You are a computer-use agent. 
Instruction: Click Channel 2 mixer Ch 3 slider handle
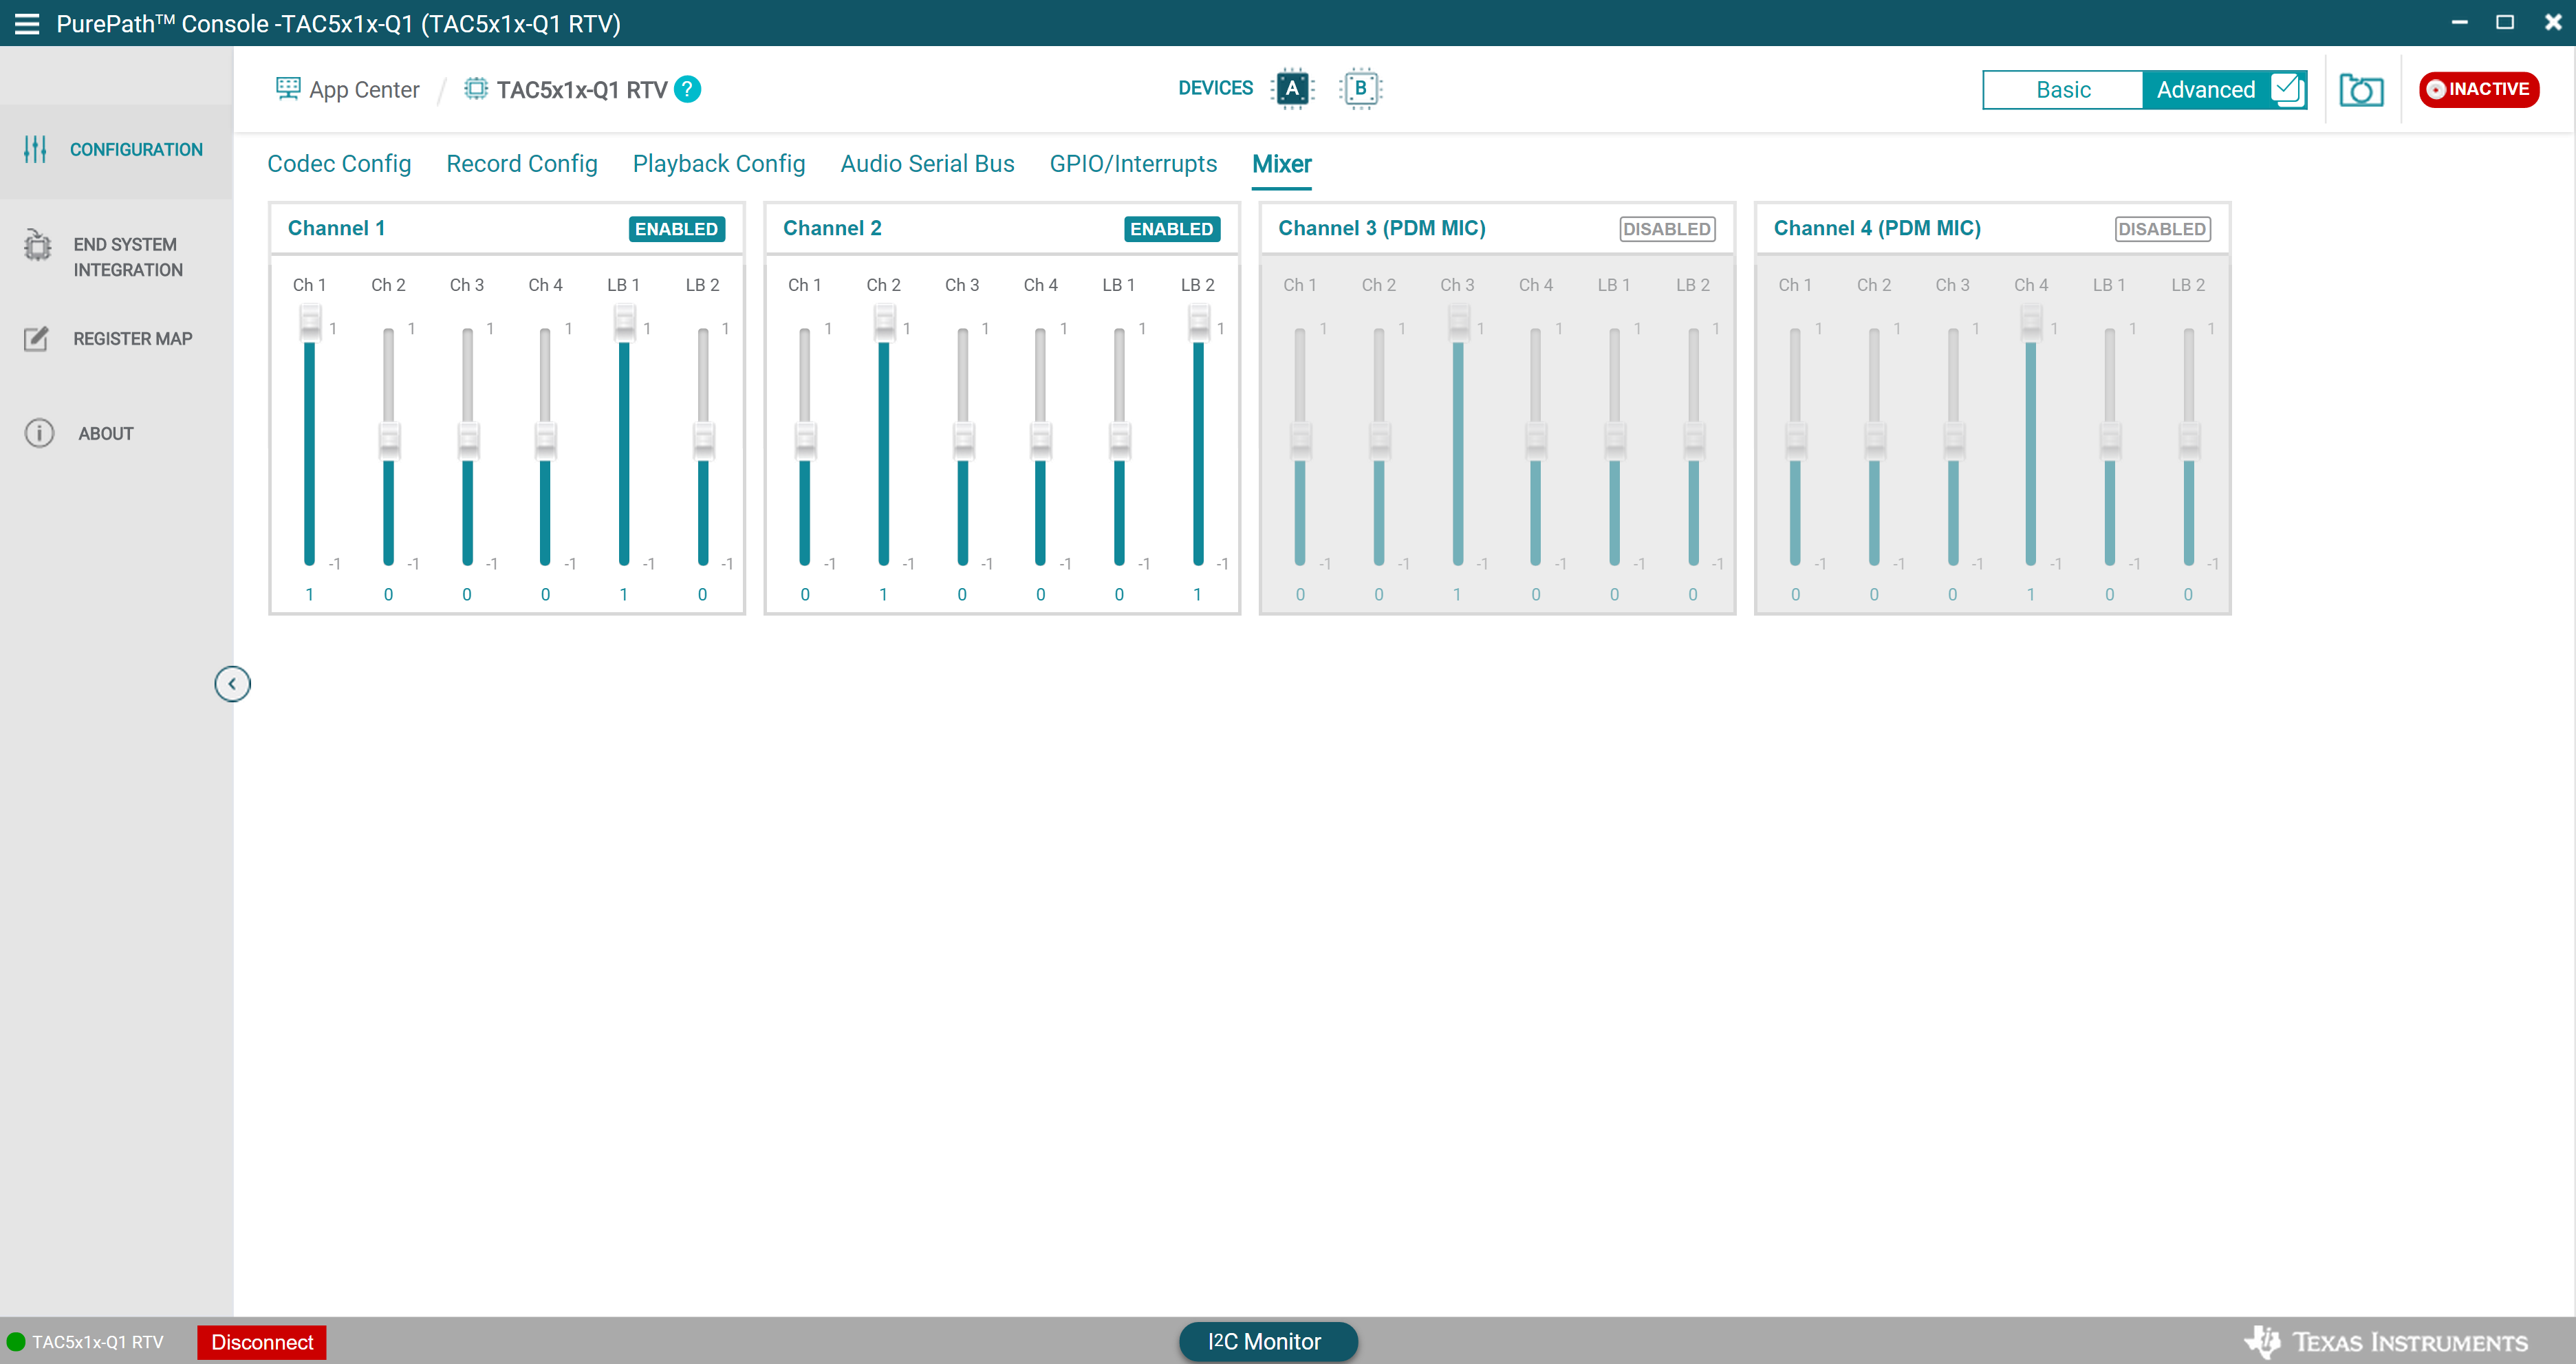[x=963, y=441]
